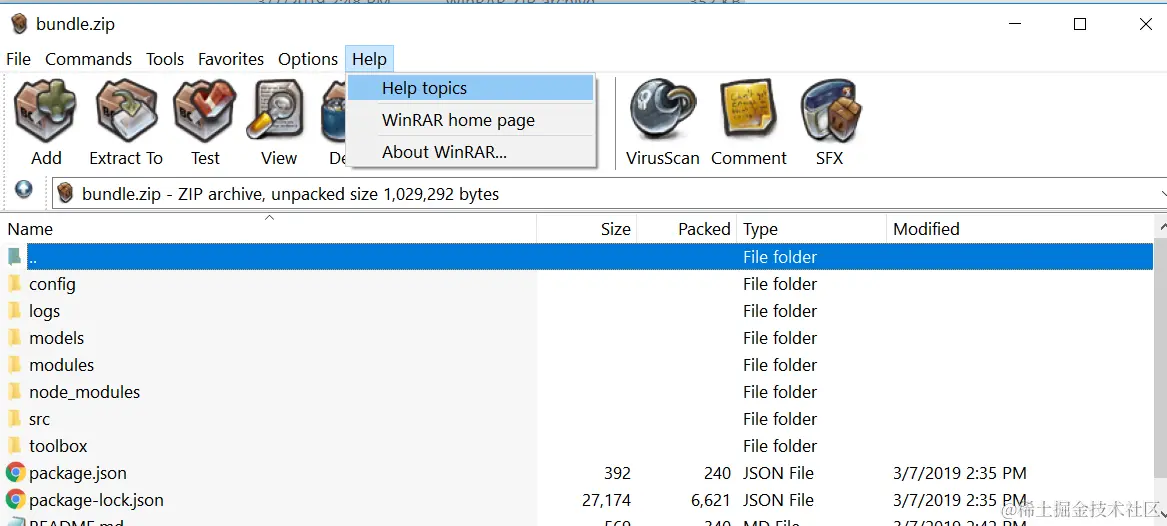The height and width of the screenshot is (526, 1167).
Task: Close the open Help menu
Action: pos(369,60)
